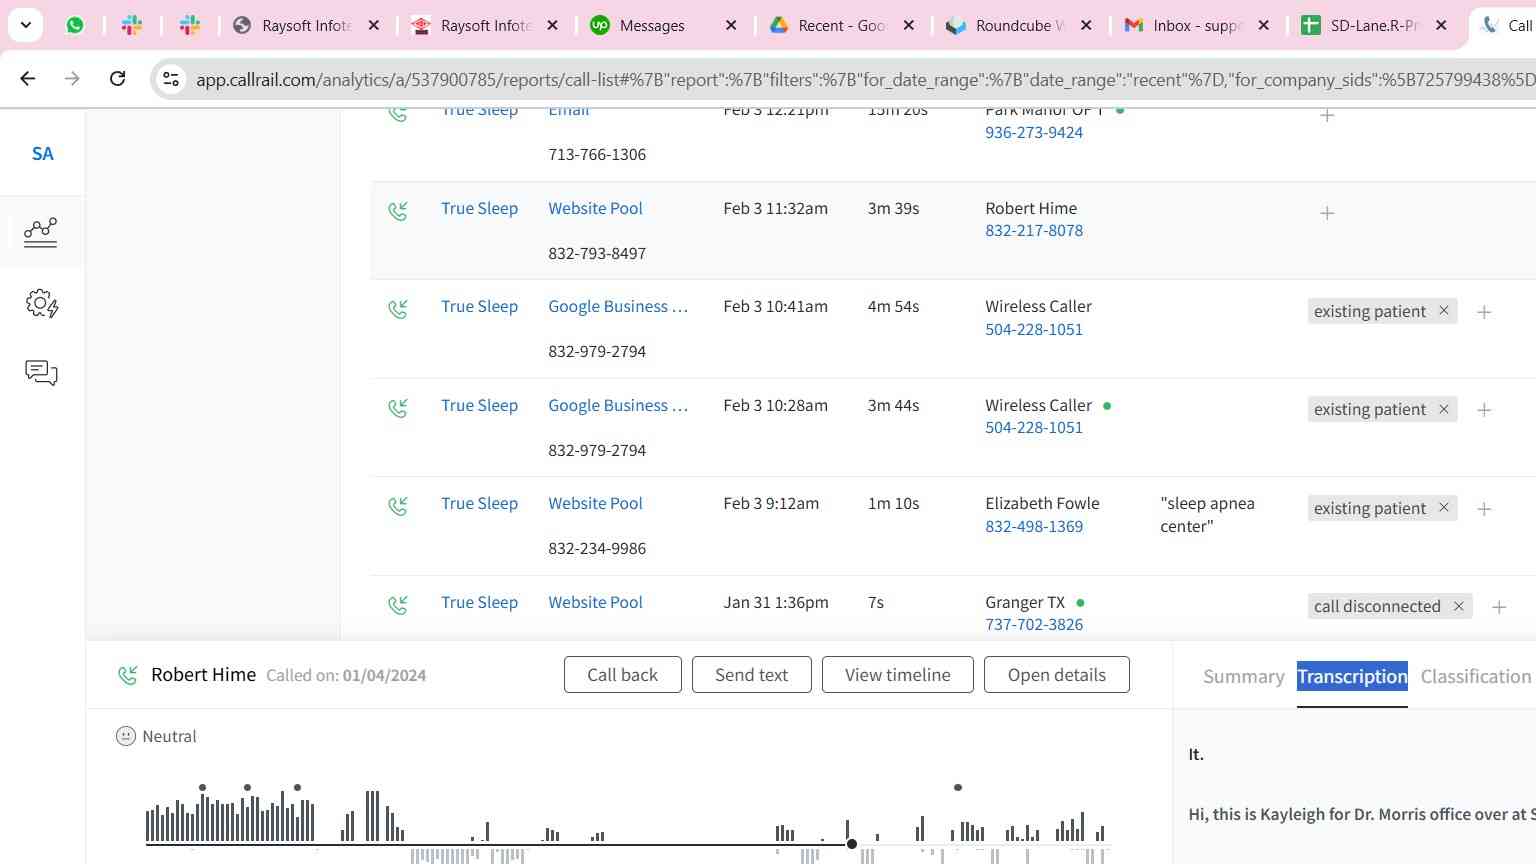The width and height of the screenshot is (1536, 864).
Task: Click the Call back button
Action: 622,675
